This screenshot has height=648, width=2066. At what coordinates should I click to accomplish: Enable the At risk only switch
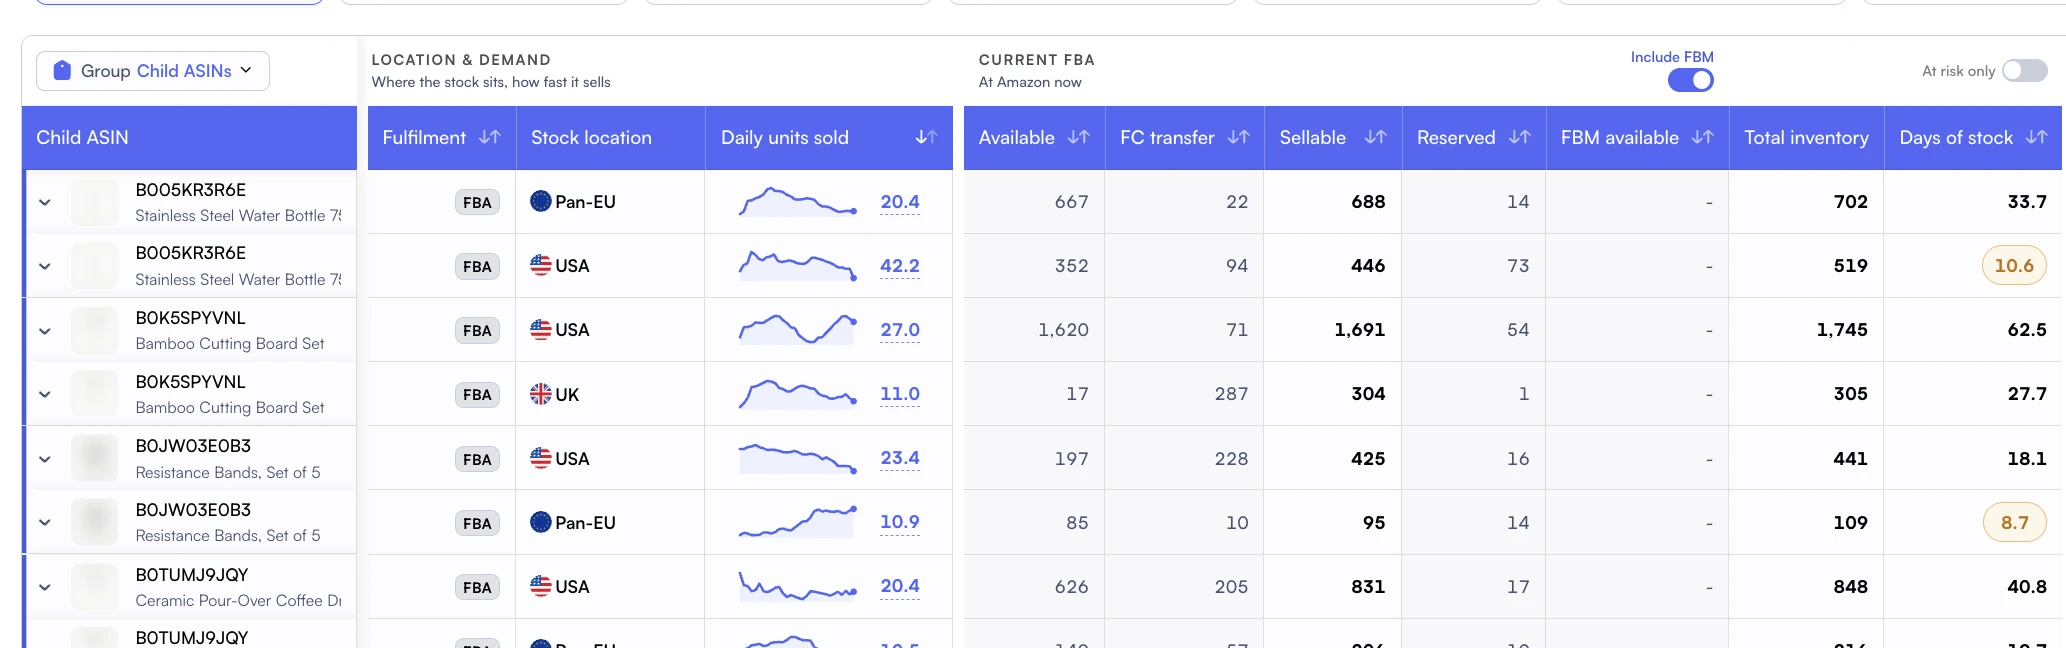click(x=2024, y=70)
